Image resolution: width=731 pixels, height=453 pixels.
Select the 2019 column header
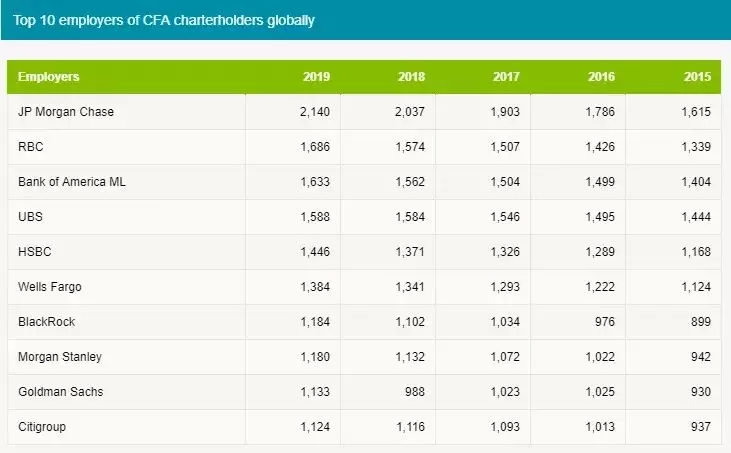(x=316, y=77)
